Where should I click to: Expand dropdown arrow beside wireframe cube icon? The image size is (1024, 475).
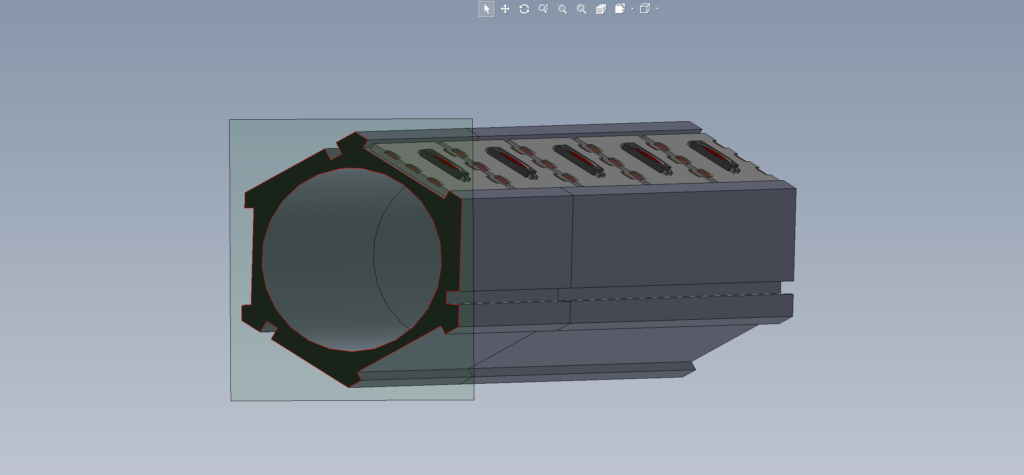coord(656,9)
